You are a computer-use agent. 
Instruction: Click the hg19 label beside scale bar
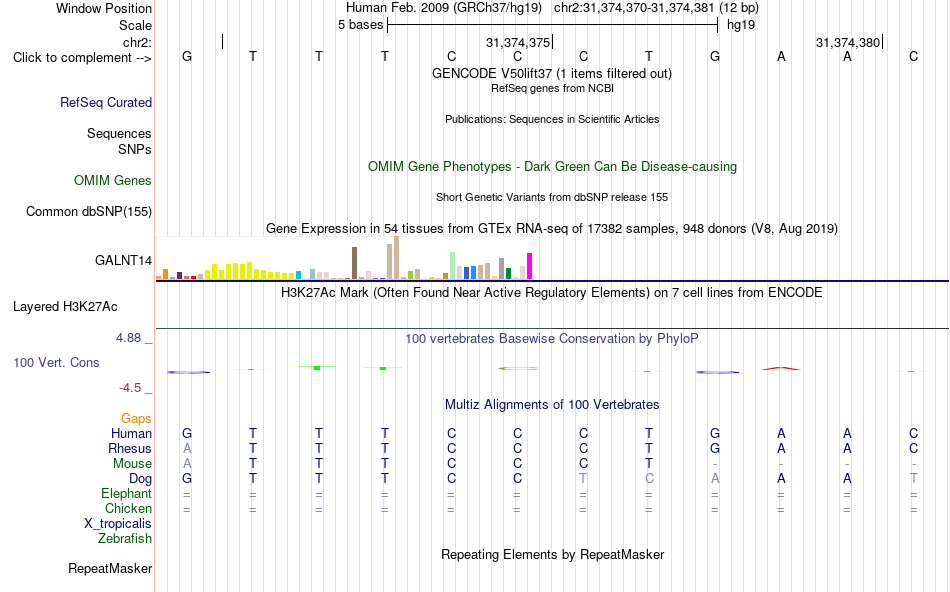741,25
